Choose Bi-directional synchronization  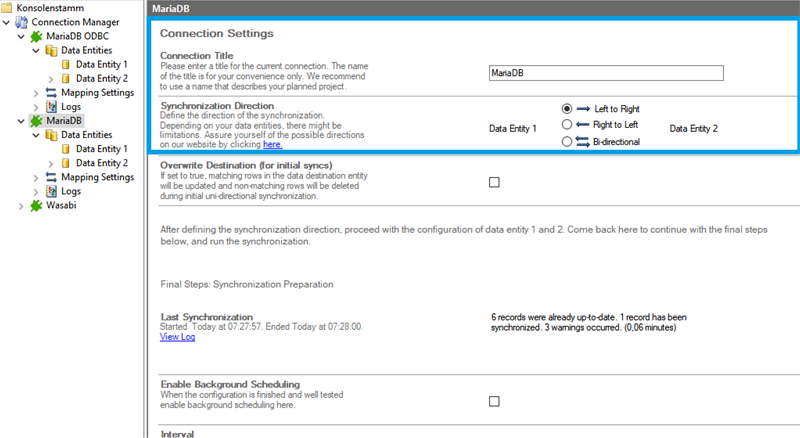click(x=567, y=142)
